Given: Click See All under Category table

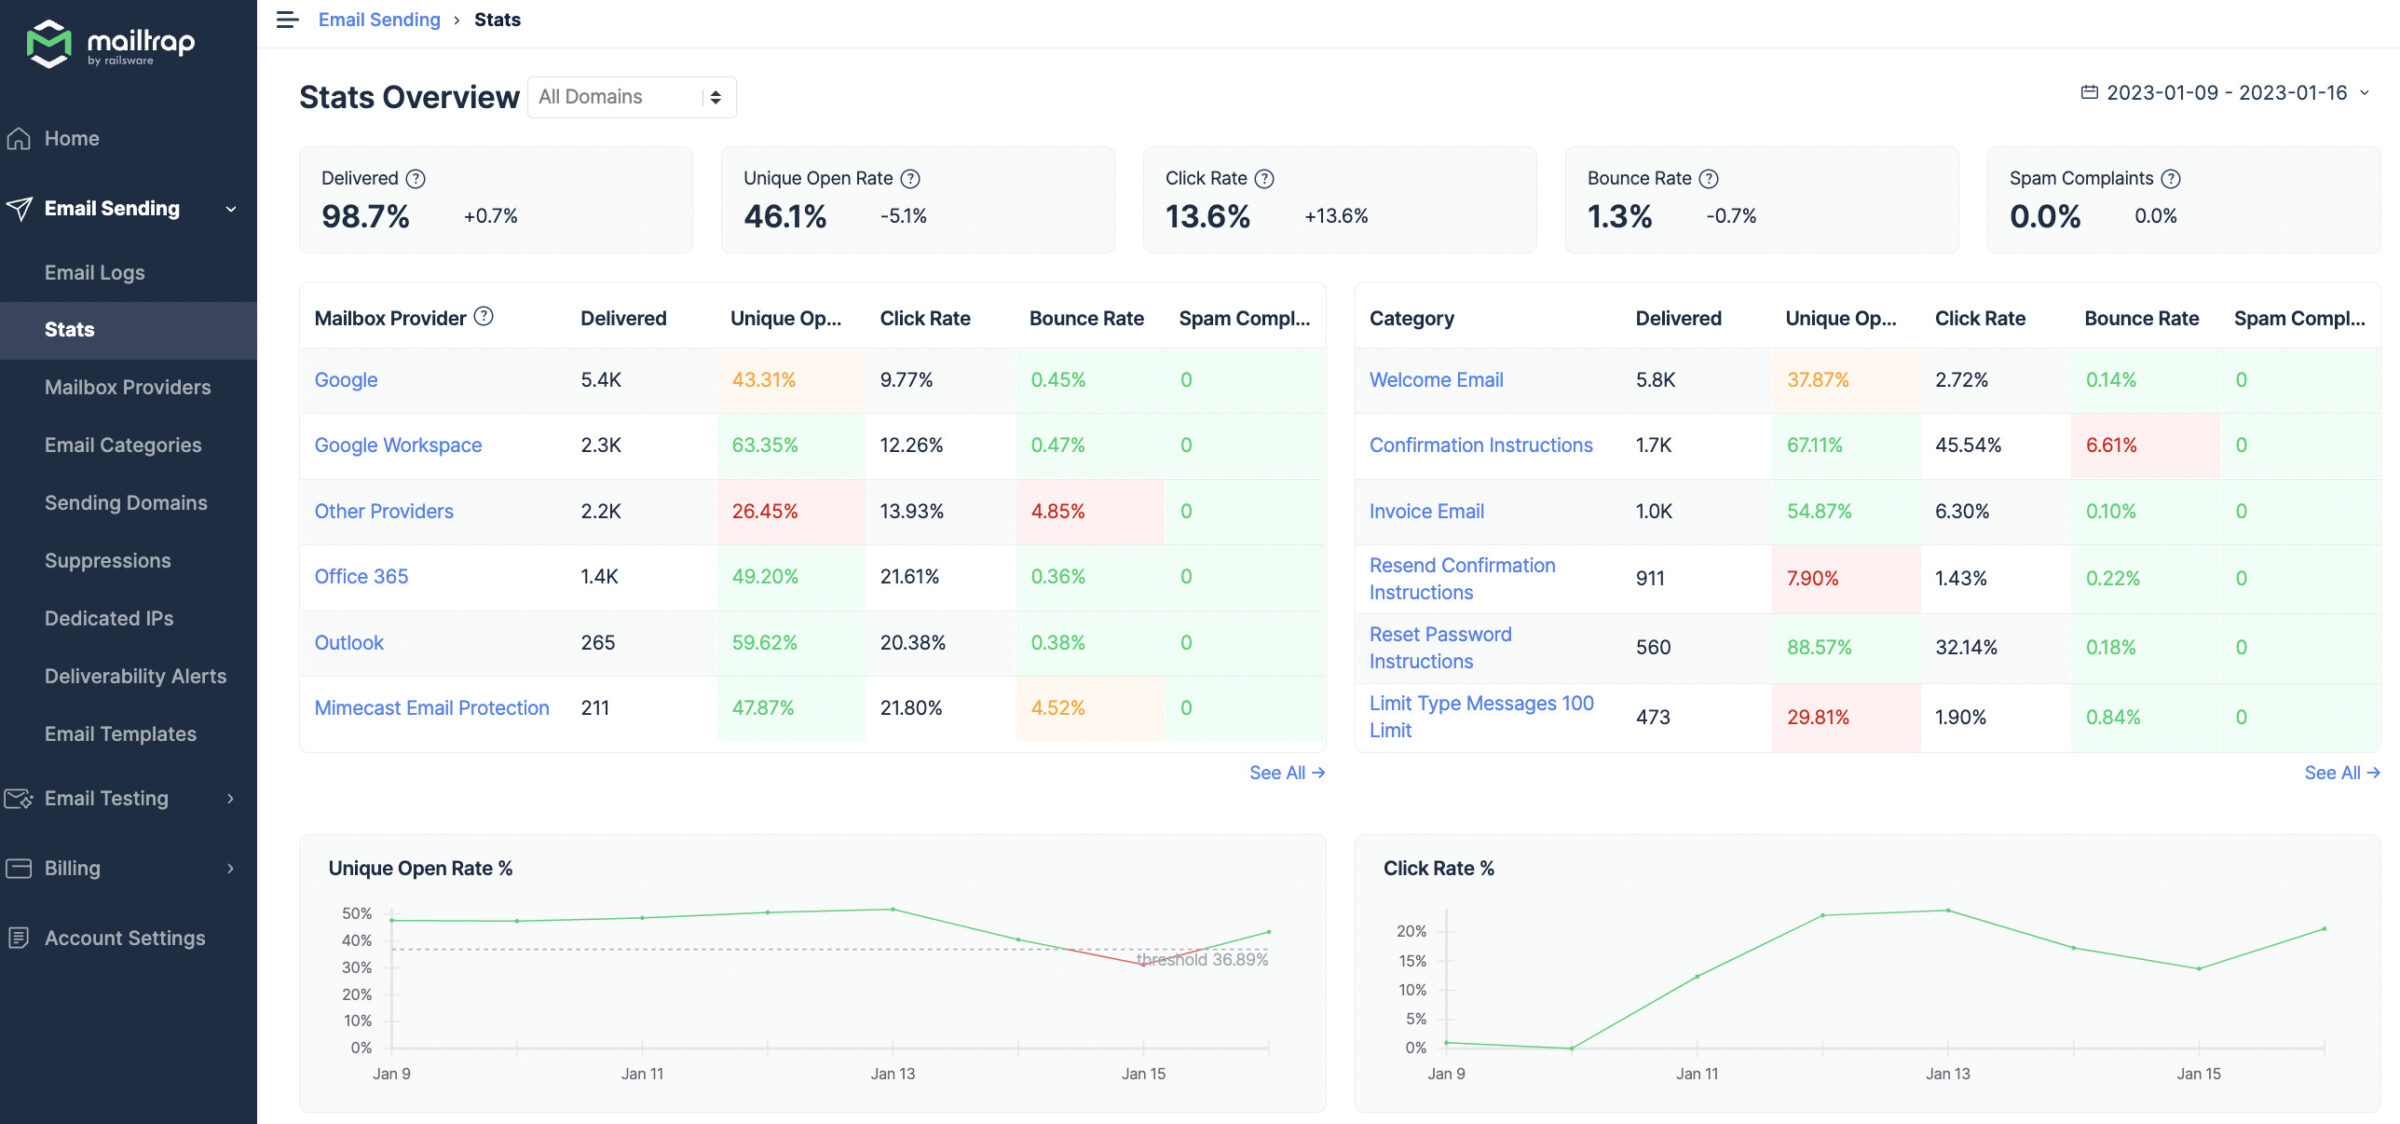Looking at the screenshot, I should [x=2339, y=772].
